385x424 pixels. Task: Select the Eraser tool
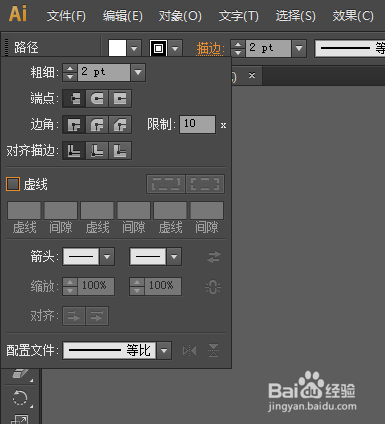pyautogui.click(x=20, y=374)
